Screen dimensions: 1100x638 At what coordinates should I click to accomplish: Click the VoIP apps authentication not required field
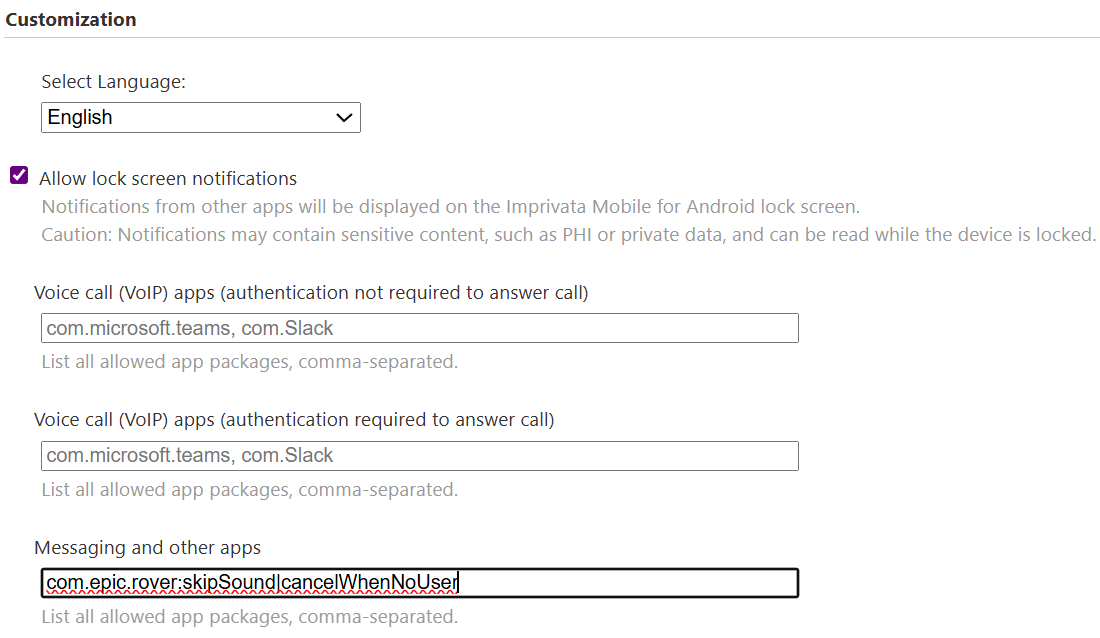point(420,328)
